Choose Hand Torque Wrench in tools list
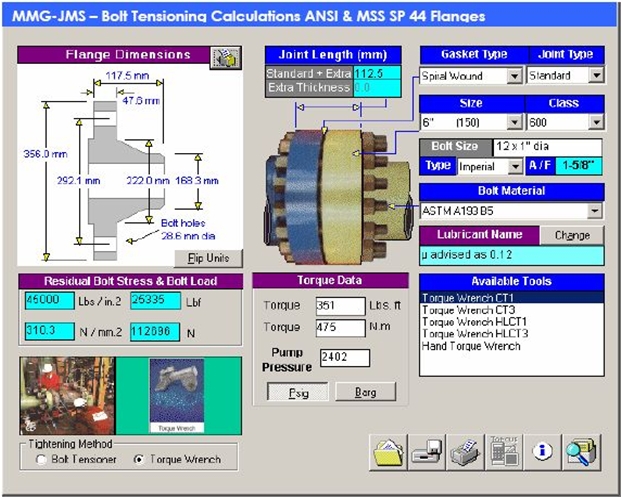Viewport: 622px width, 498px height. pyautogui.click(x=470, y=346)
